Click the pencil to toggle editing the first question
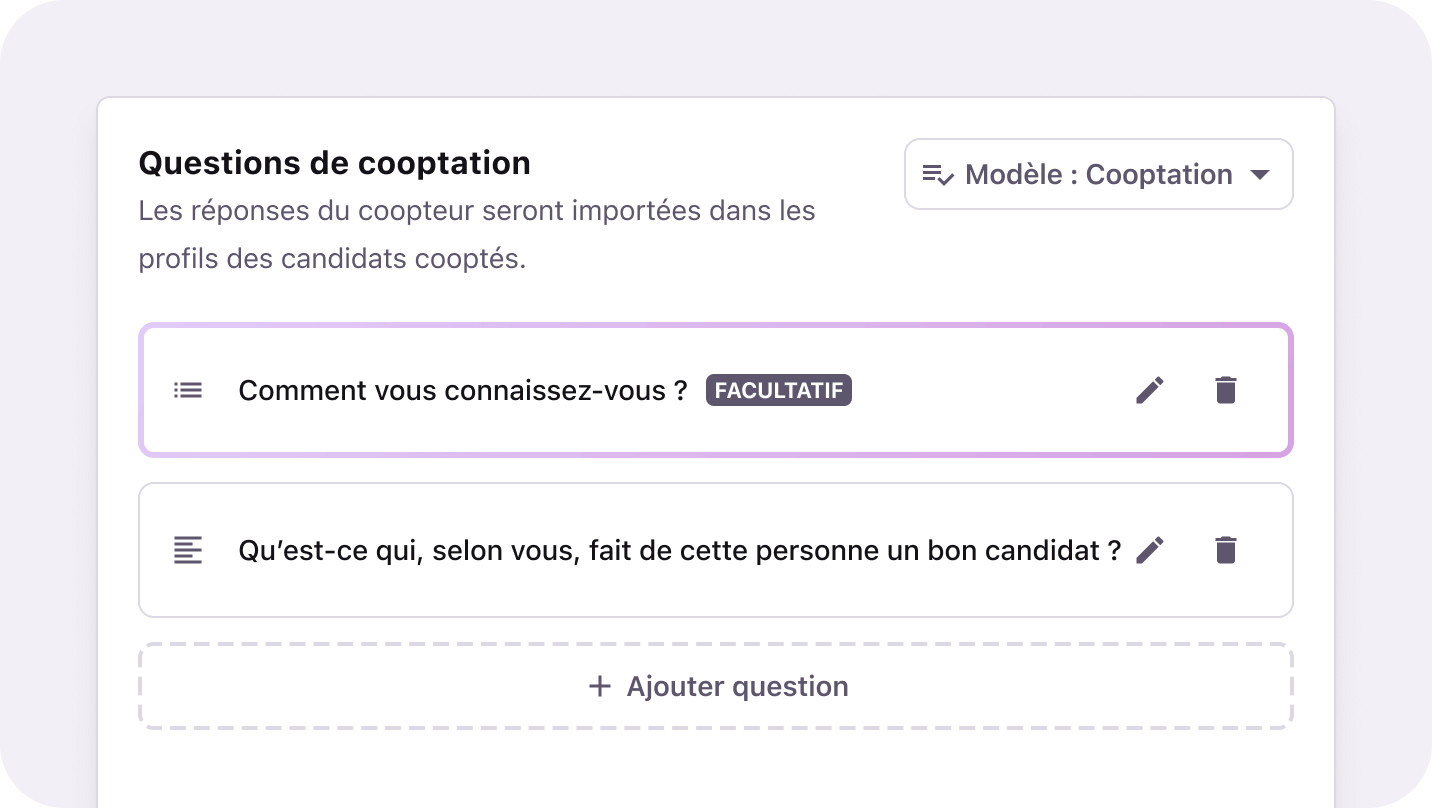The image size is (1432, 808). pos(1150,390)
